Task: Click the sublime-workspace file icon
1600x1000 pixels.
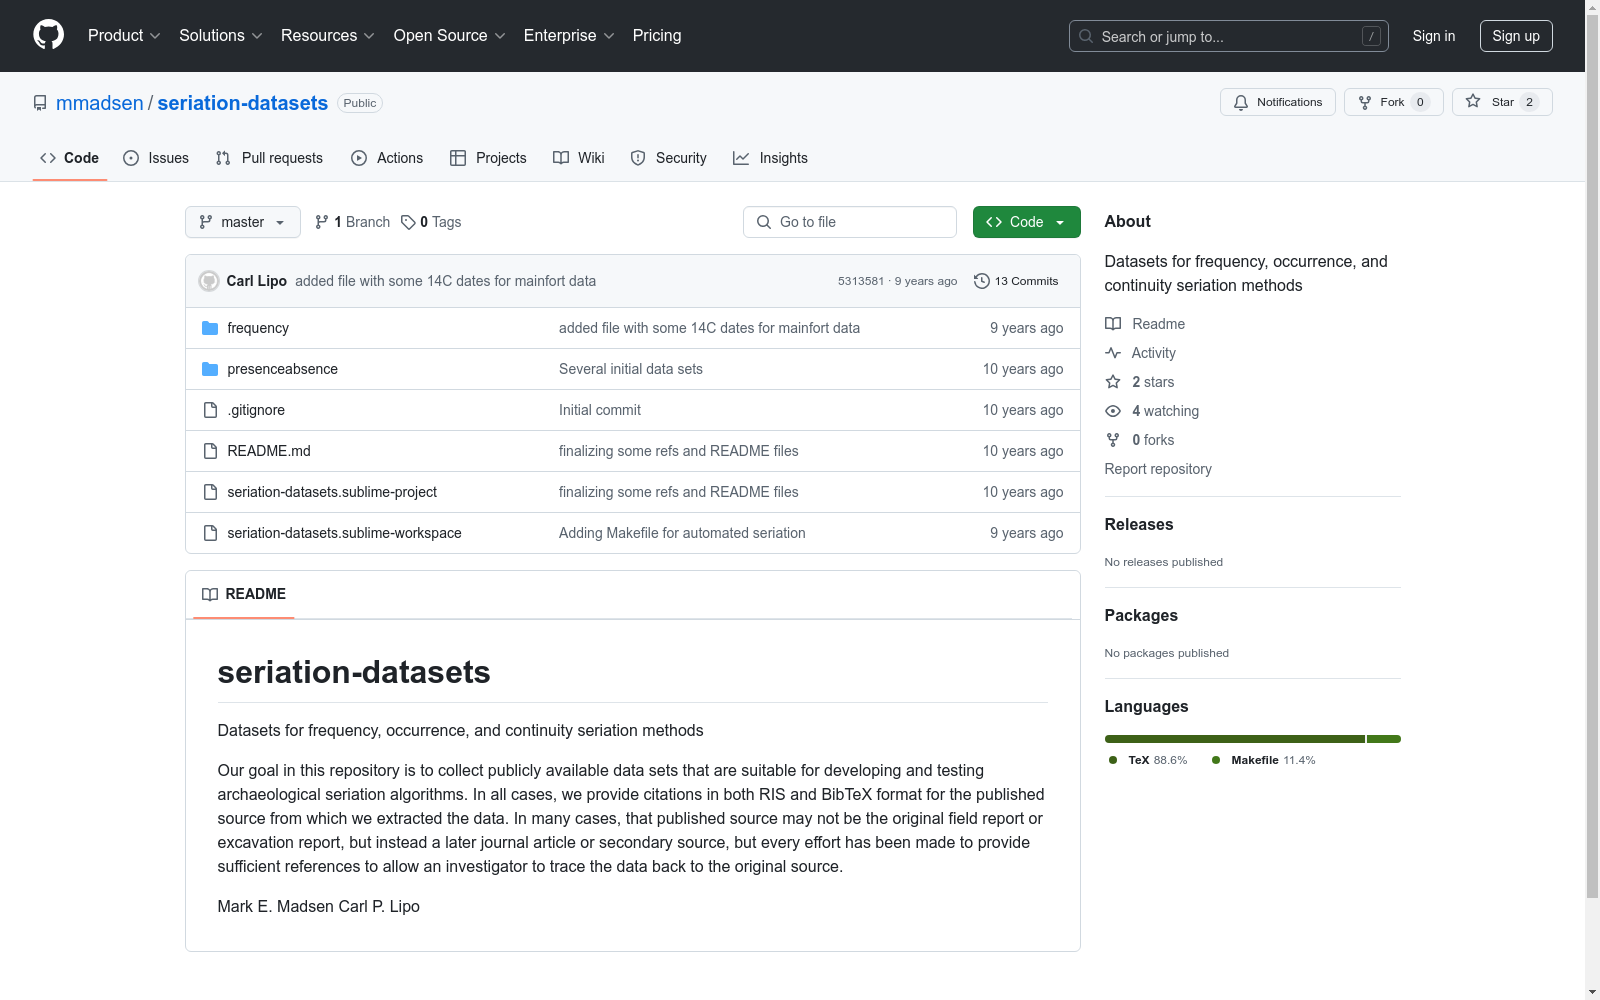Action: [x=210, y=533]
